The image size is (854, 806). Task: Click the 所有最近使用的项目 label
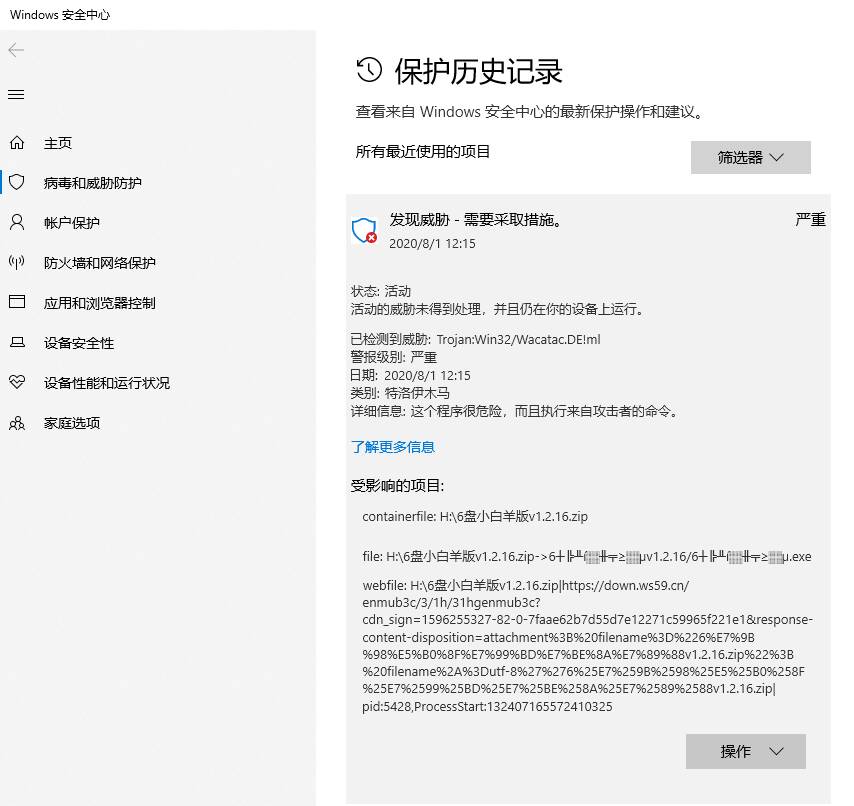[423, 151]
